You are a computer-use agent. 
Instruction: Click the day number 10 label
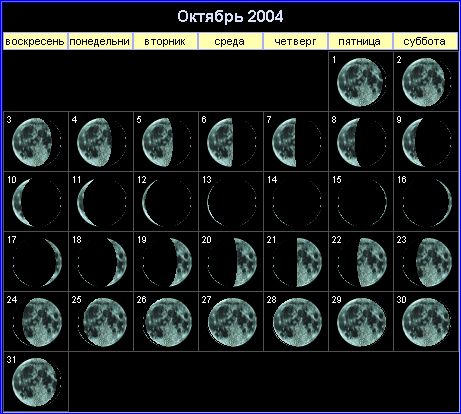point(12,180)
